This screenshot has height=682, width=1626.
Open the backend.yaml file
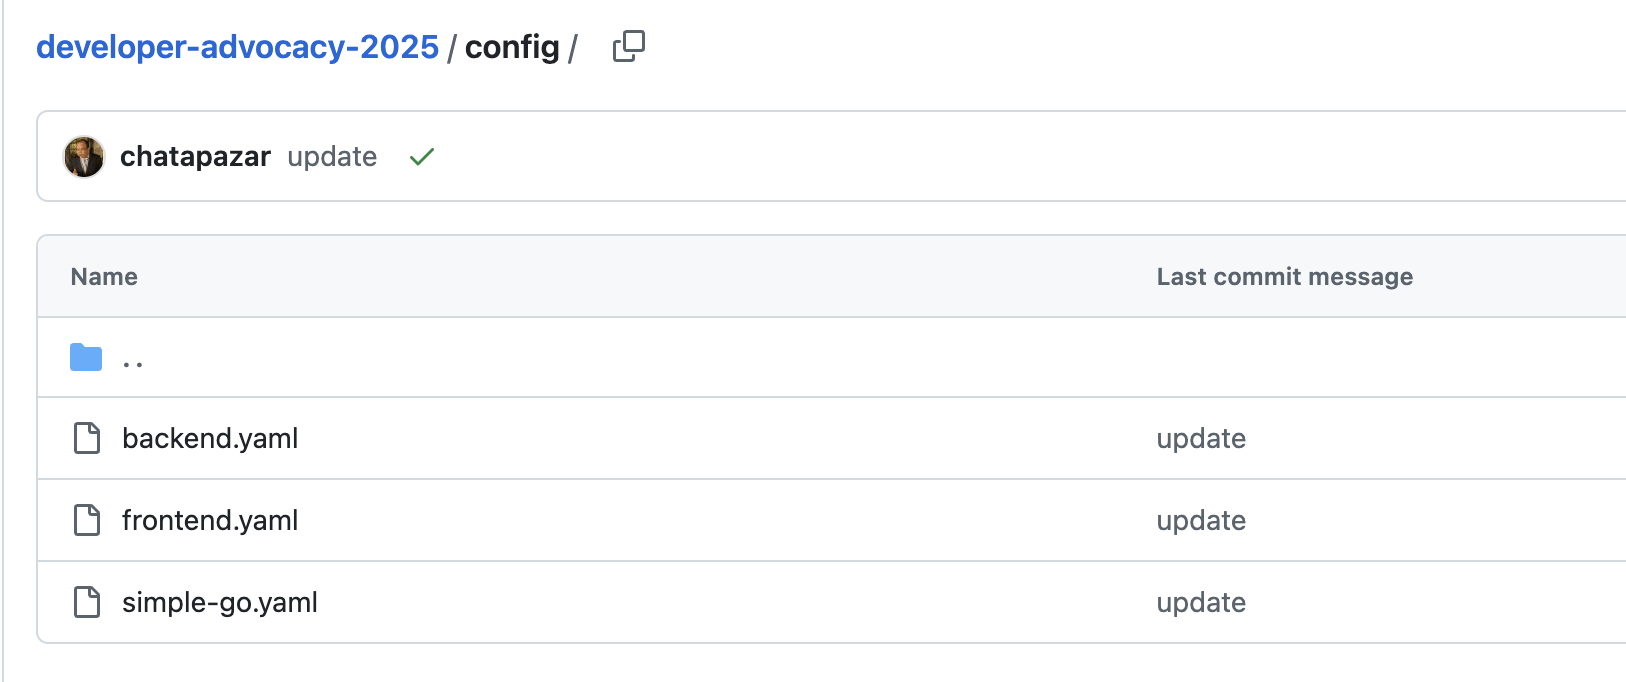[x=210, y=439]
